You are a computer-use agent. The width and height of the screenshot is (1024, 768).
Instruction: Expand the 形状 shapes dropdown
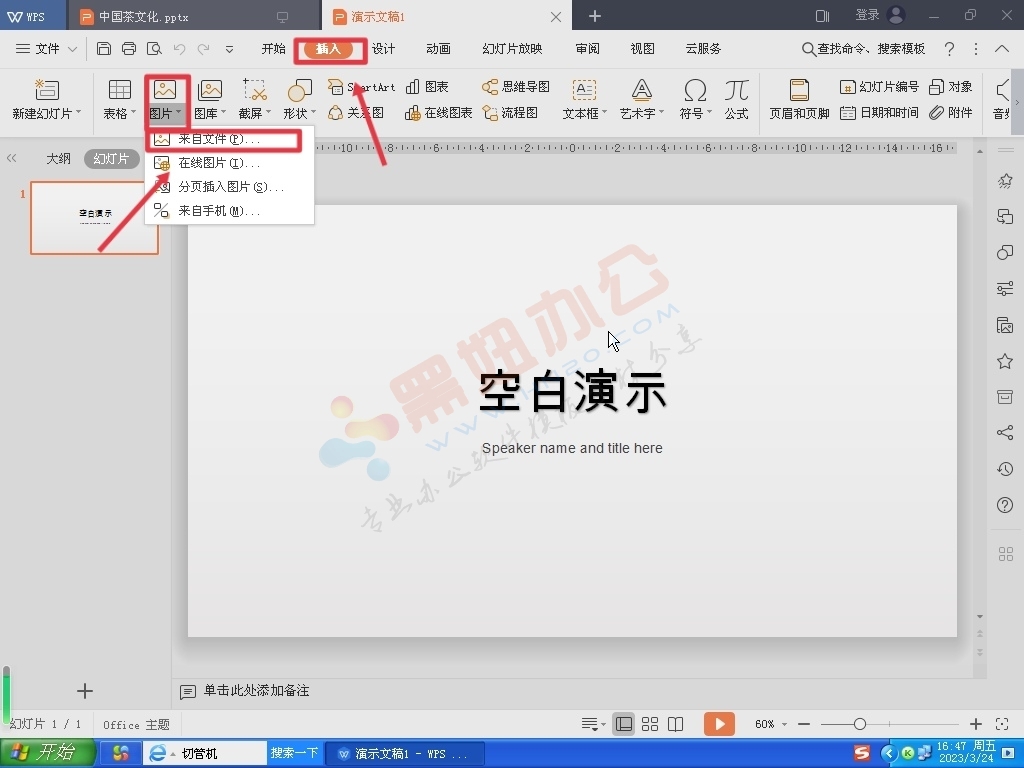pos(299,114)
